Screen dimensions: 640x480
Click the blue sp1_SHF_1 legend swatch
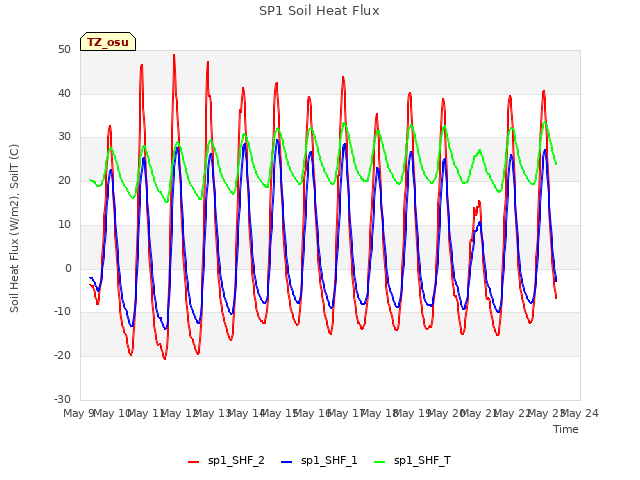click(287, 462)
